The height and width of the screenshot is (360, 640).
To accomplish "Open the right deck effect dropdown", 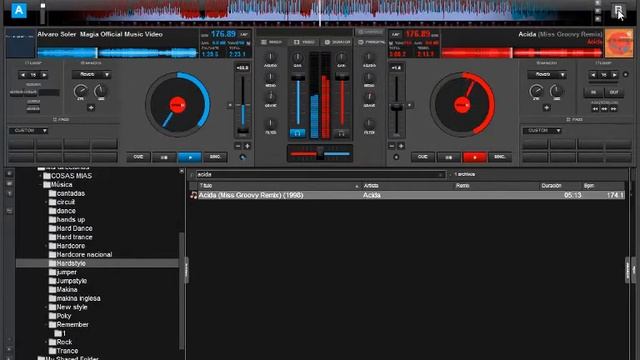I will click(x=546, y=75).
